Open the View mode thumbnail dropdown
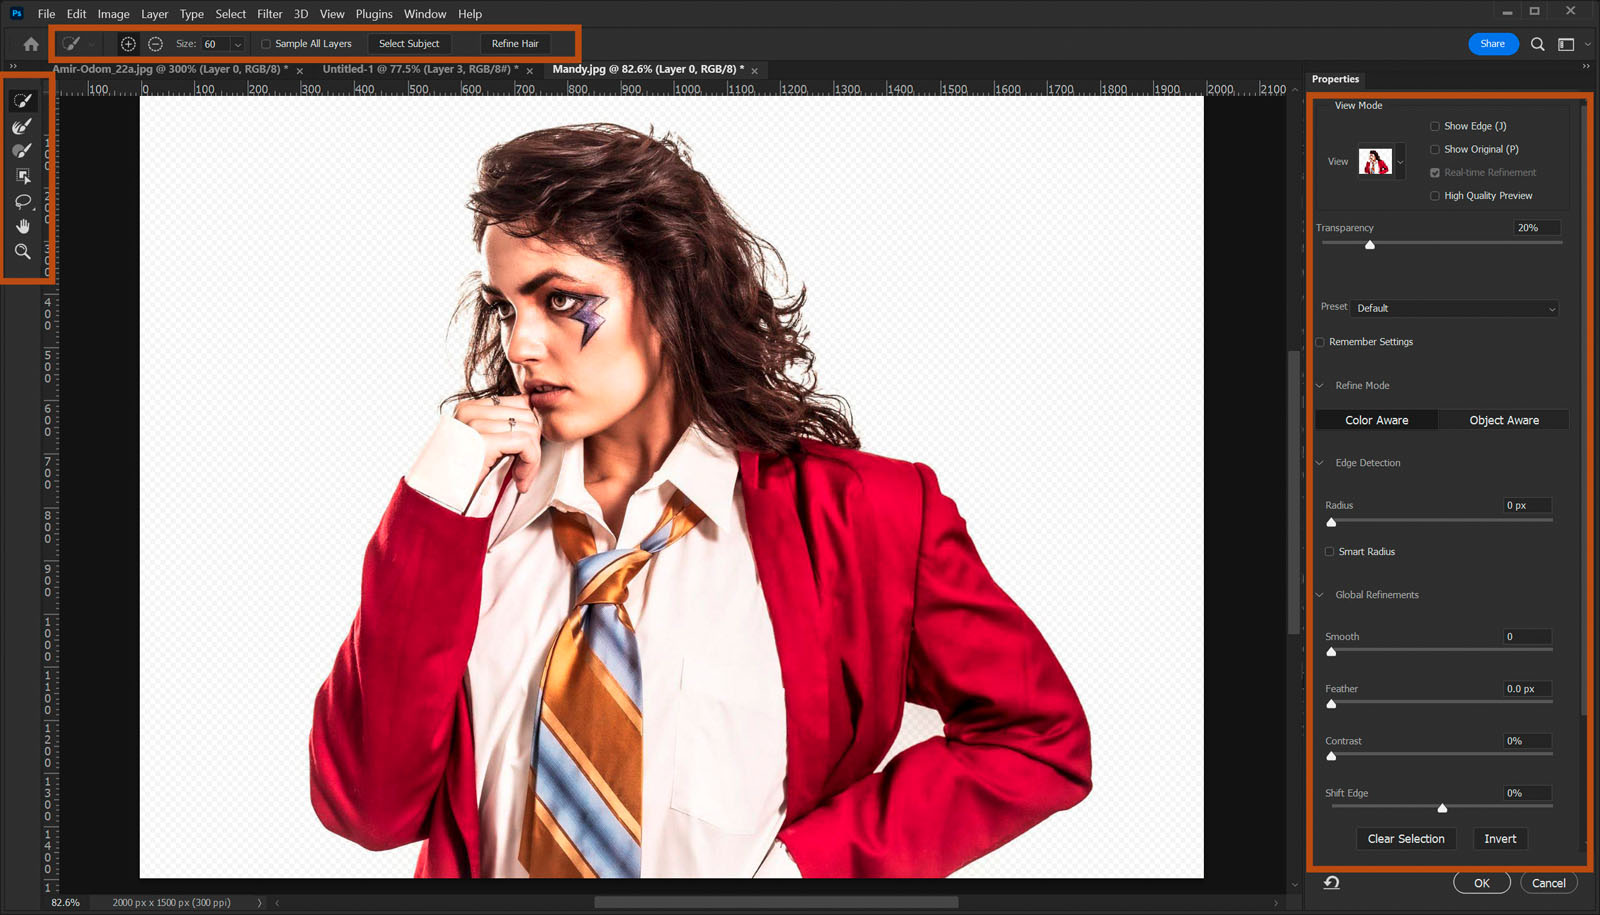 tap(1400, 162)
